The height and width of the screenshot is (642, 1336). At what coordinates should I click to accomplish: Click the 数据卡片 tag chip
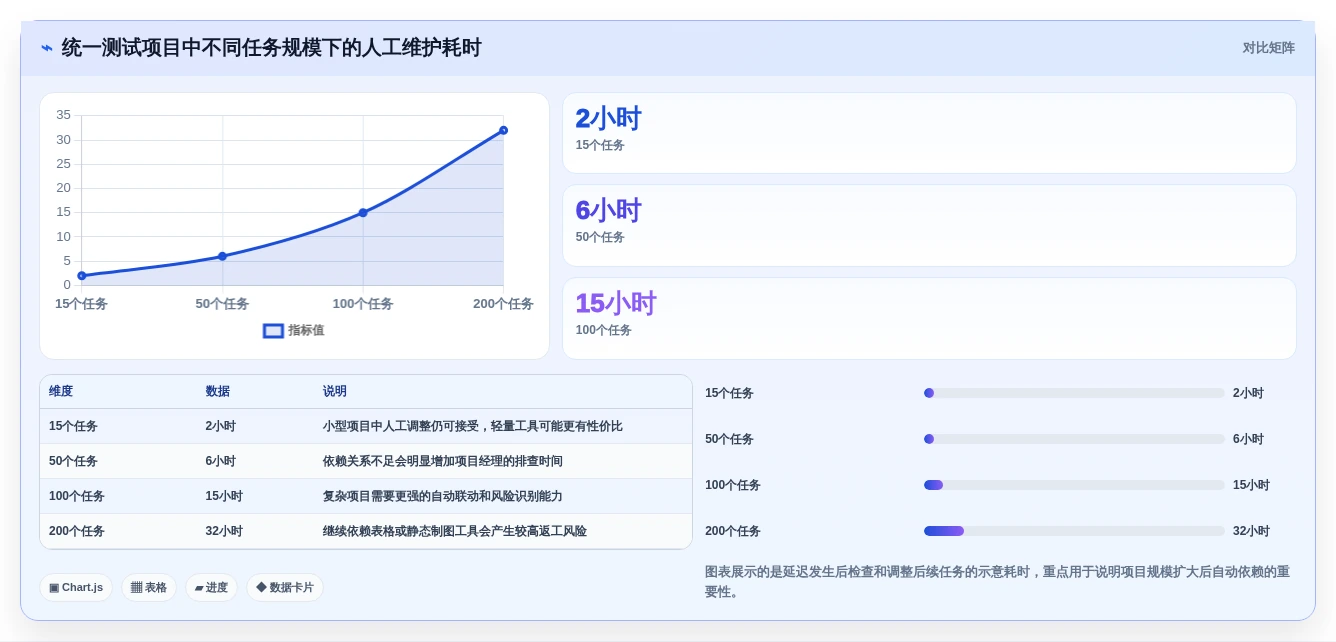click(x=285, y=588)
